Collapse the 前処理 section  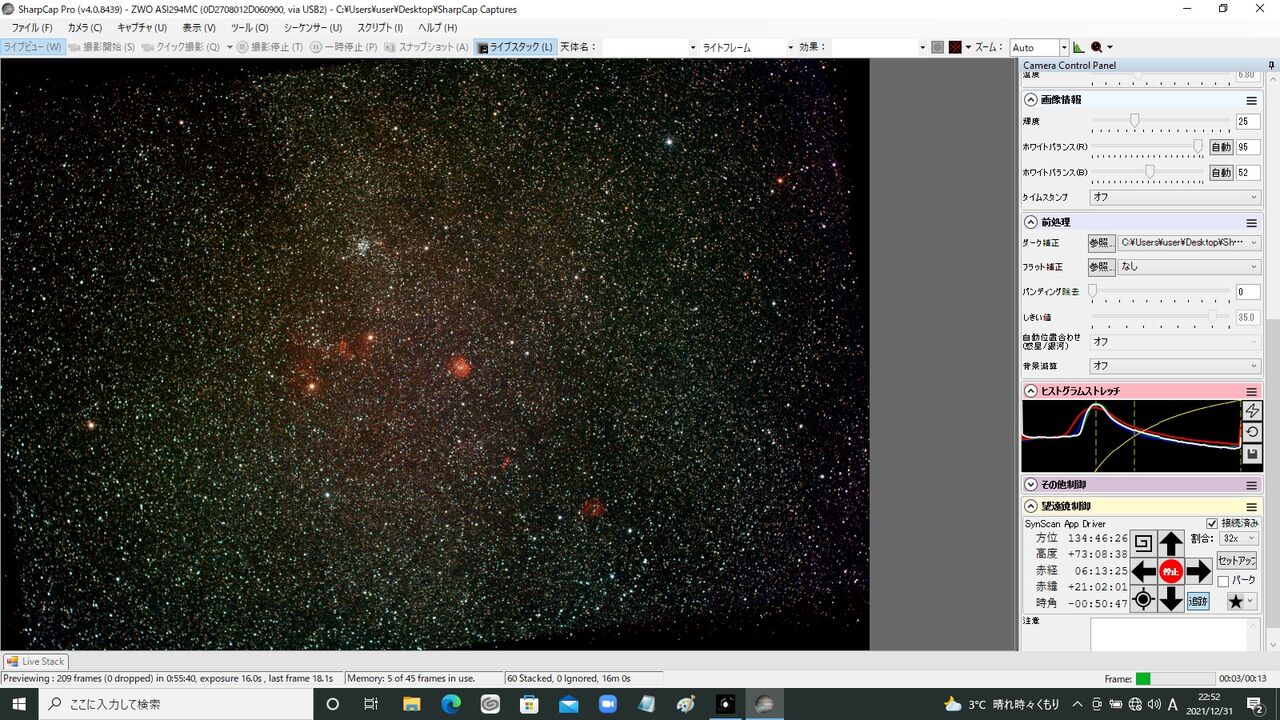pos(1031,222)
